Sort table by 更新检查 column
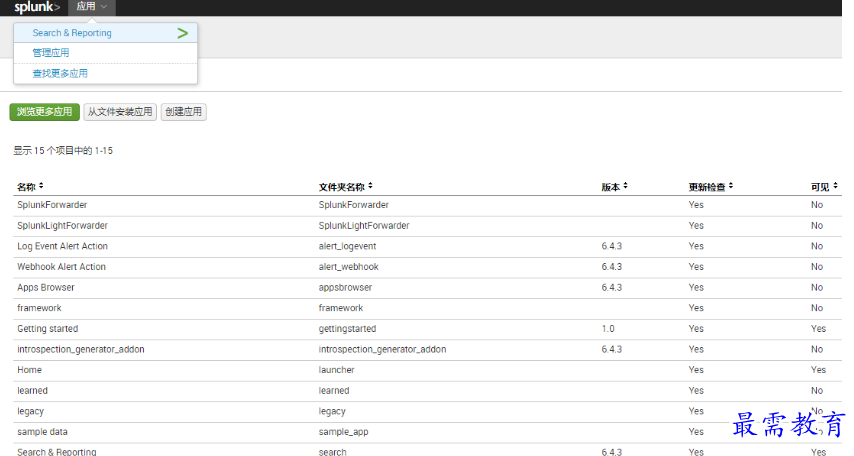 711,187
